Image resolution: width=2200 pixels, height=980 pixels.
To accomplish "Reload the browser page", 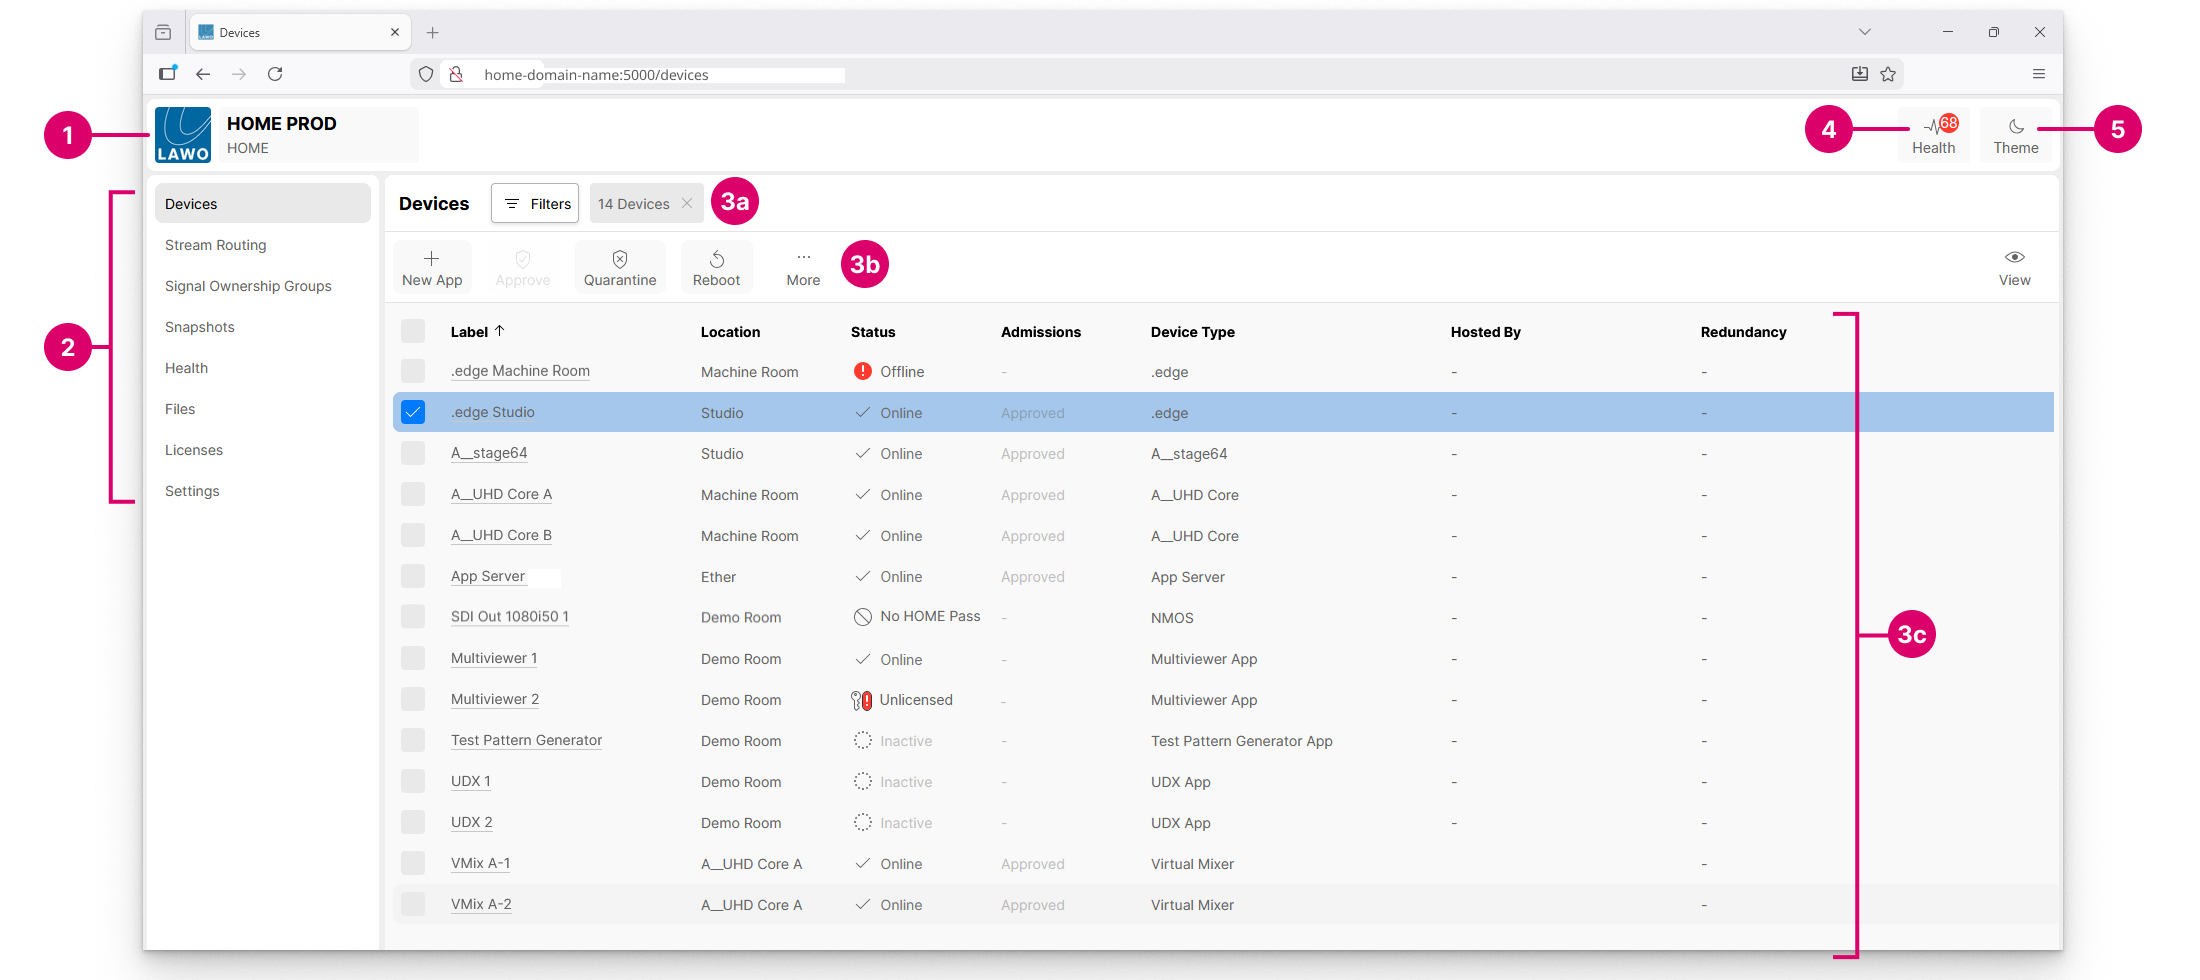I will pos(275,74).
